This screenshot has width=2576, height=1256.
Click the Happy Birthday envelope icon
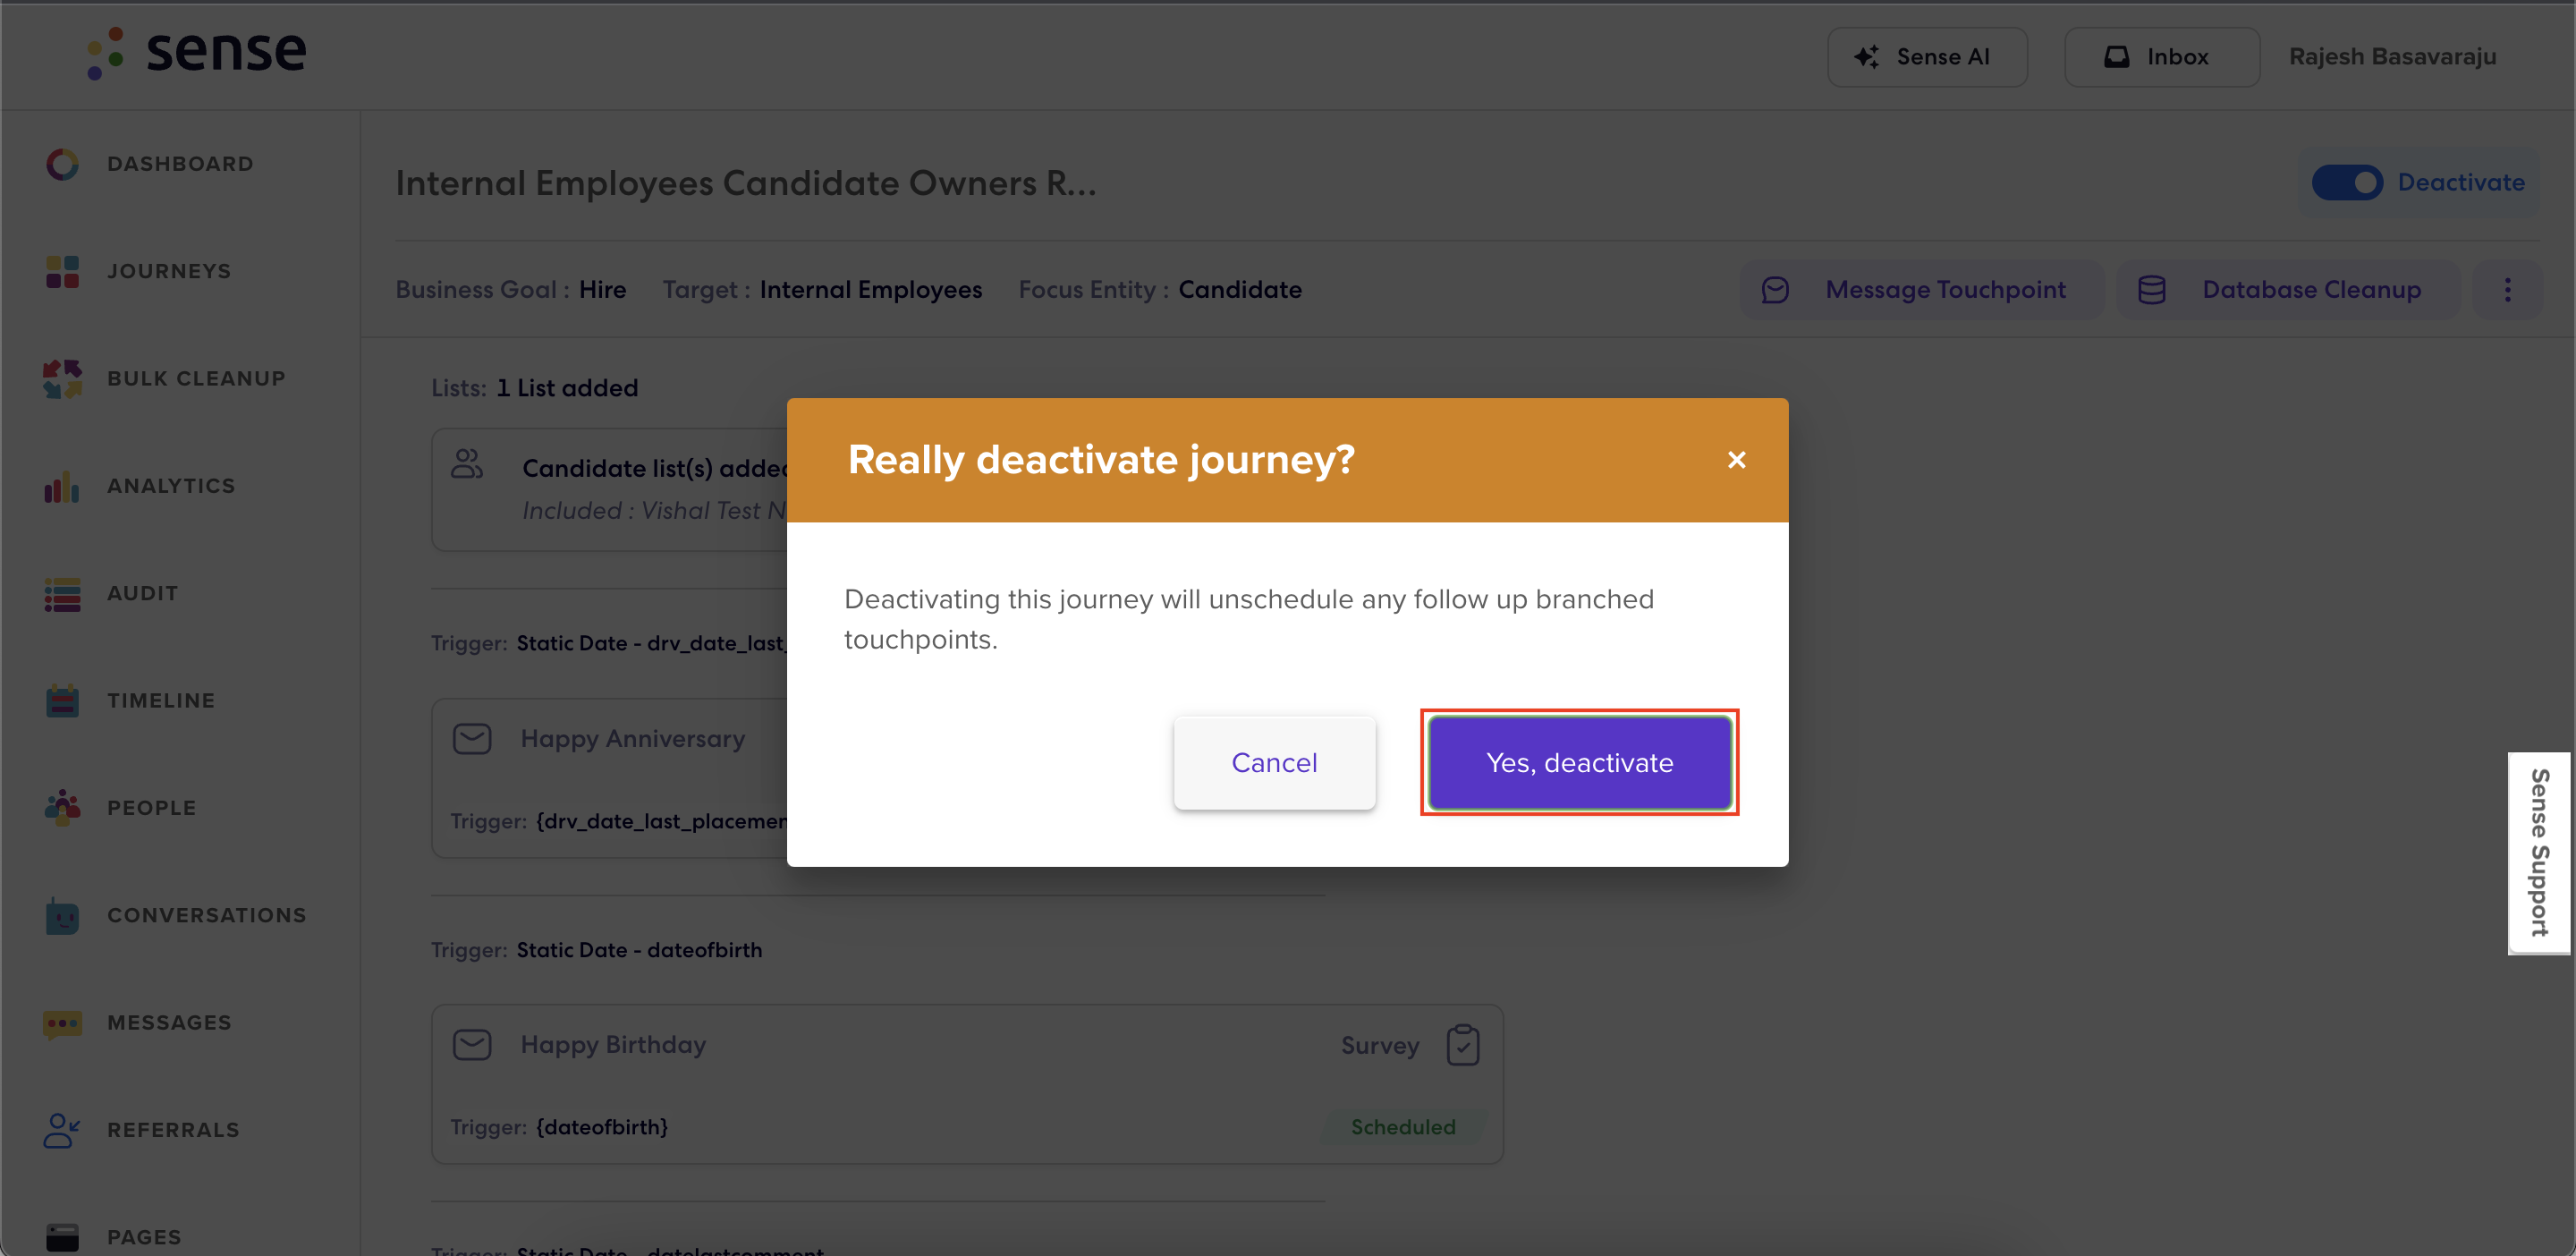tap(472, 1045)
